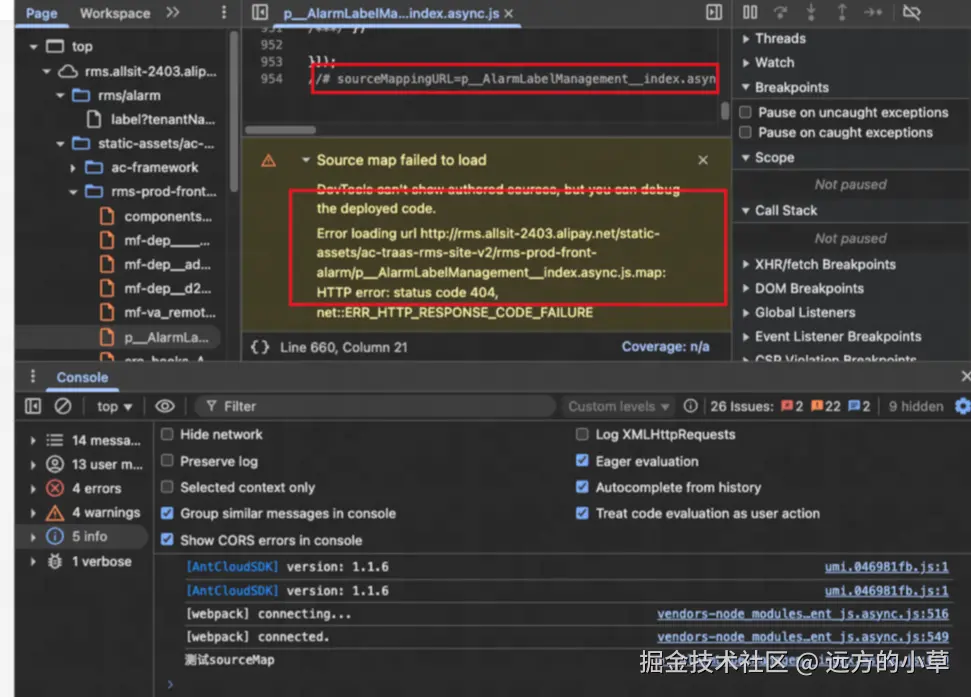Open vendors-node_modules link ending :516
This screenshot has width=971, height=697.
pyautogui.click(x=803, y=614)
